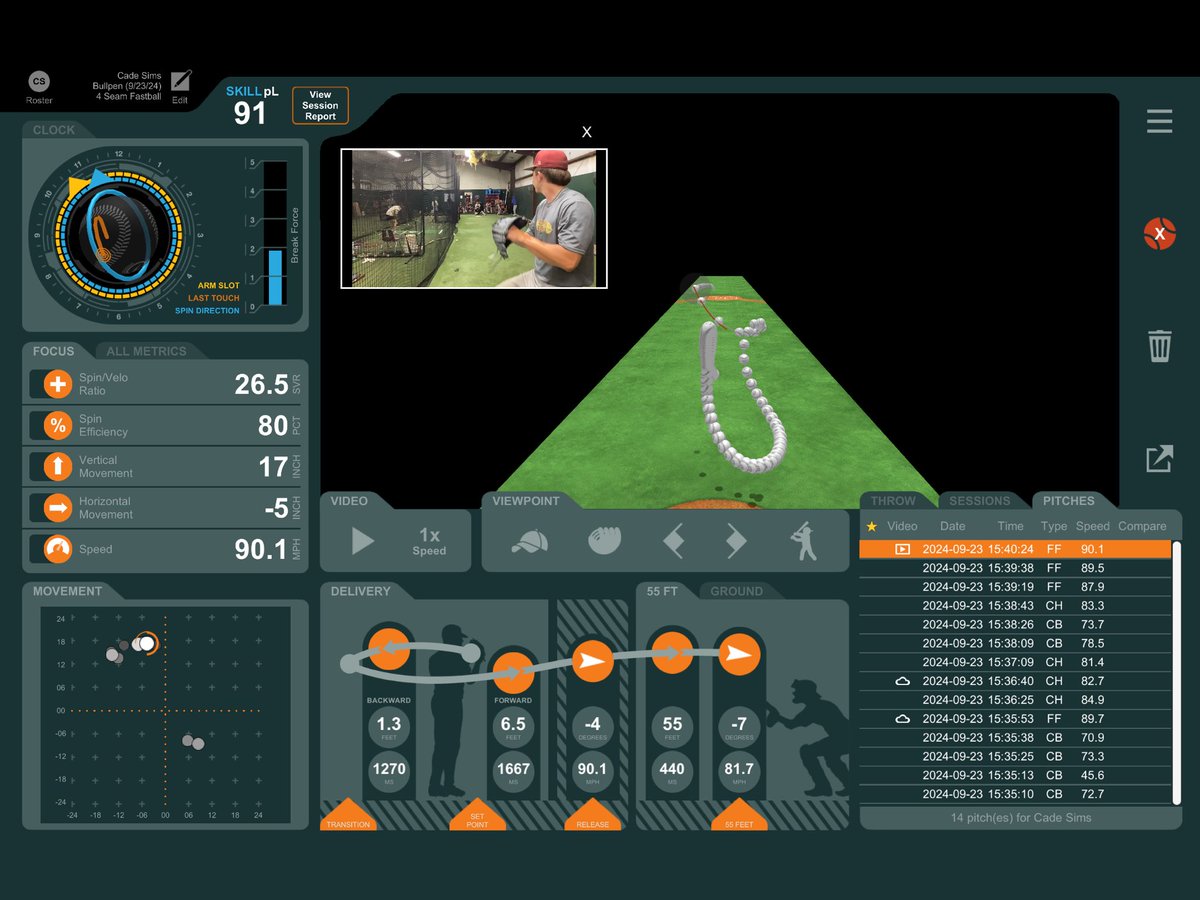Open the THROW tab

pos(893,501)
